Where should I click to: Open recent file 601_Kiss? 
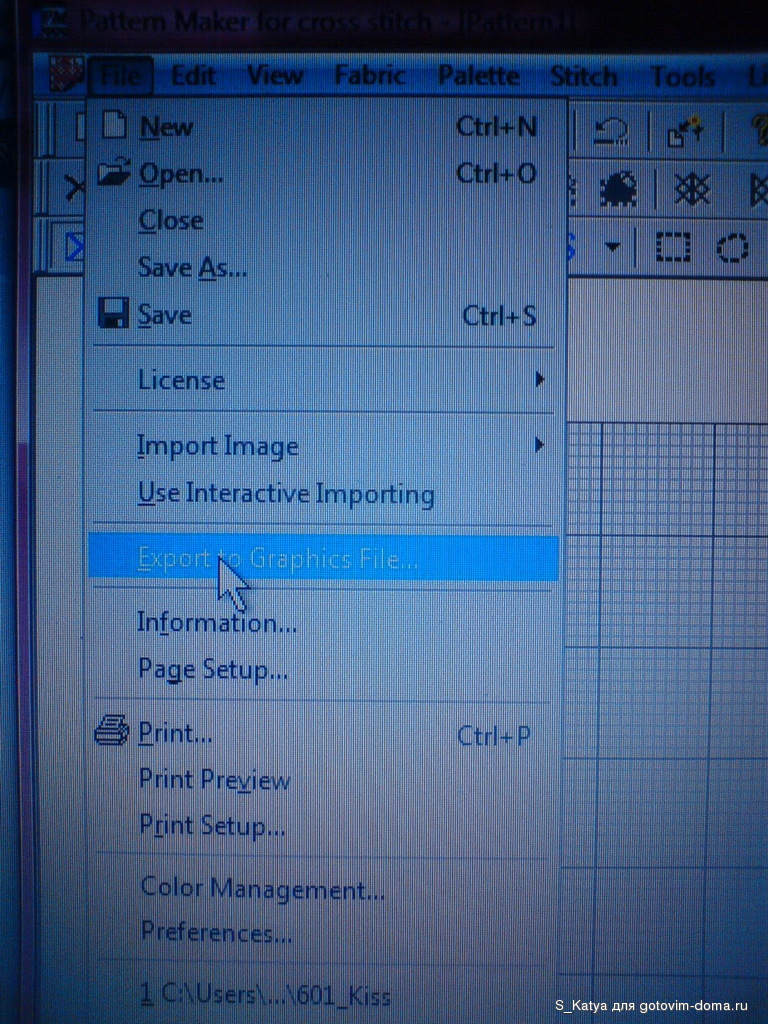(324, 995)
